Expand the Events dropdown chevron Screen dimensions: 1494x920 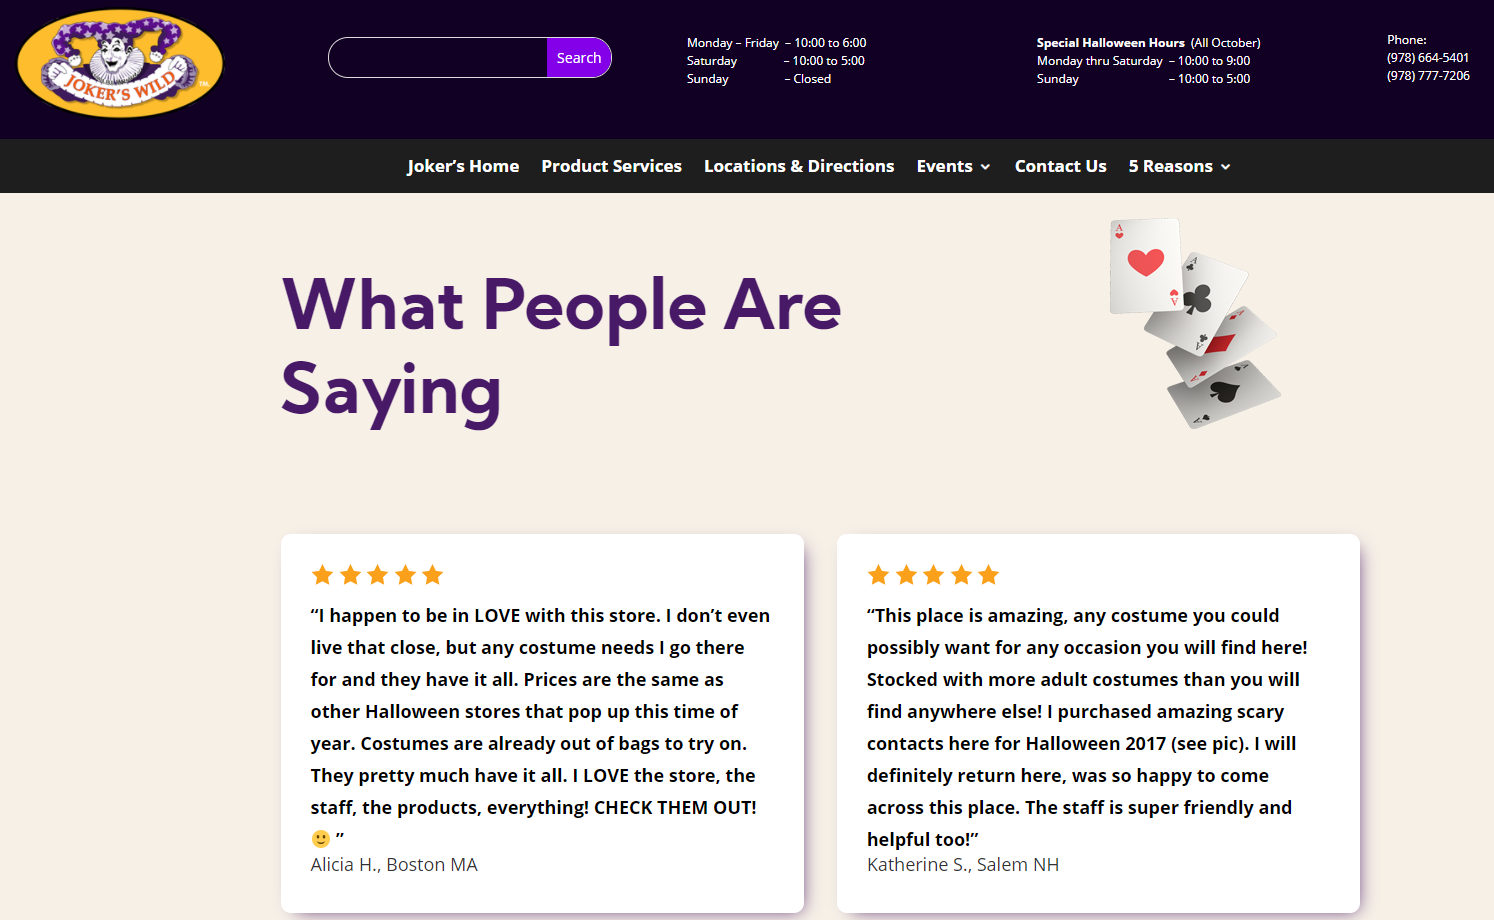coord(985,167)
